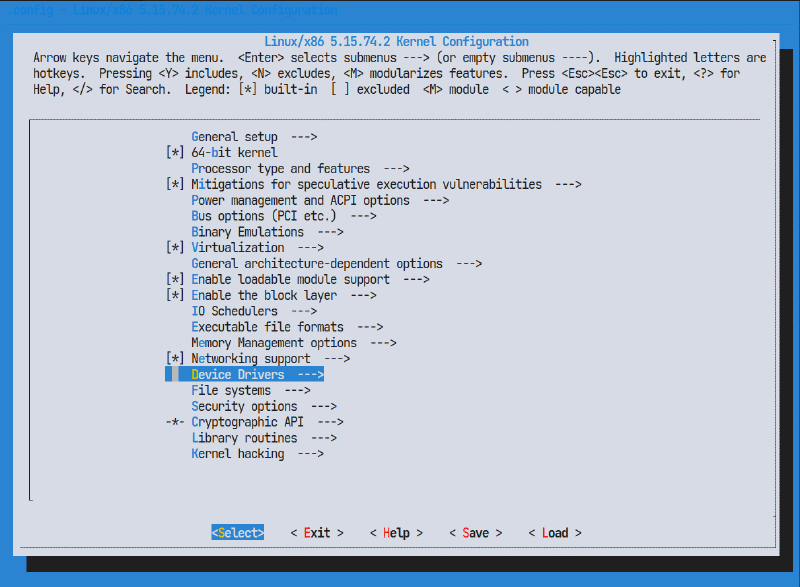Expand Power management and ACPI options
Viewport: 800px width, 587px height.
320,201
